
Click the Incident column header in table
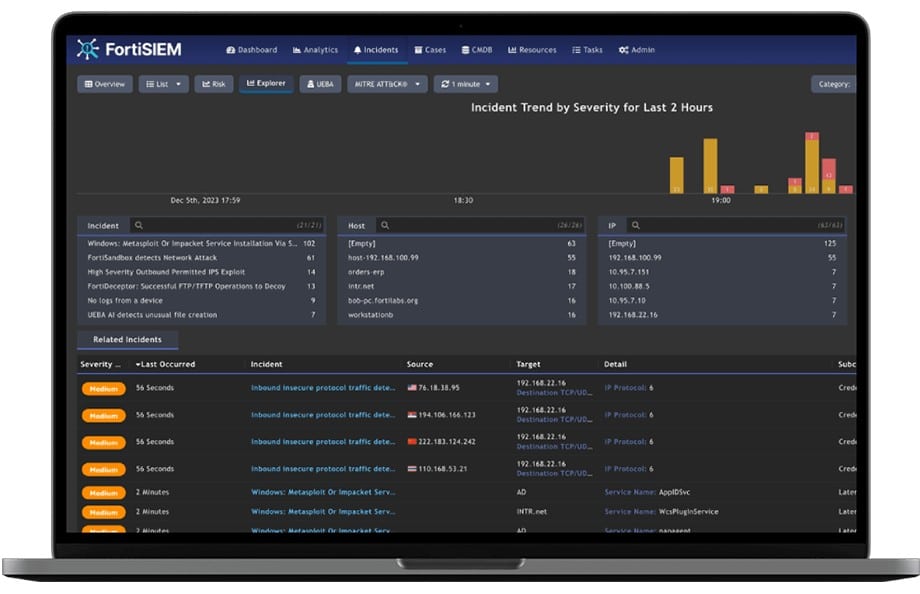point(266,364)
